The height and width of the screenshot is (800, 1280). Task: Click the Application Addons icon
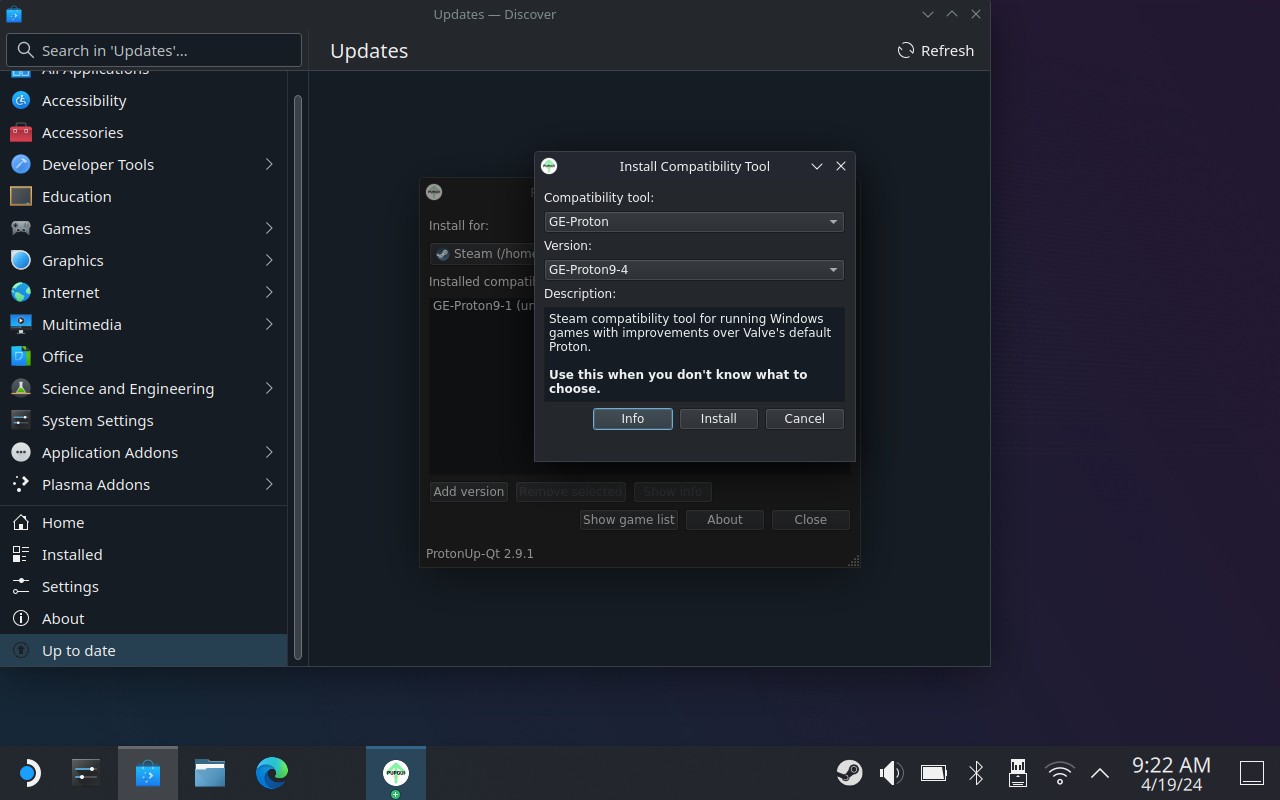tap(21, 452)
